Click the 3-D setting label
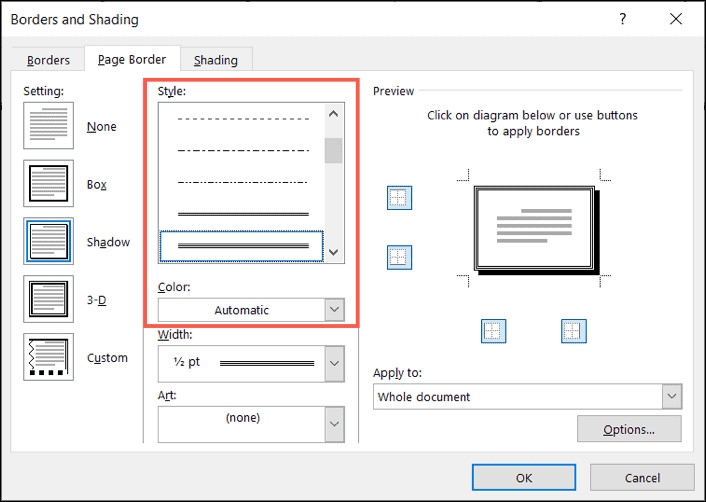This screenshot has height=502, width=706. tap(96, 300)
